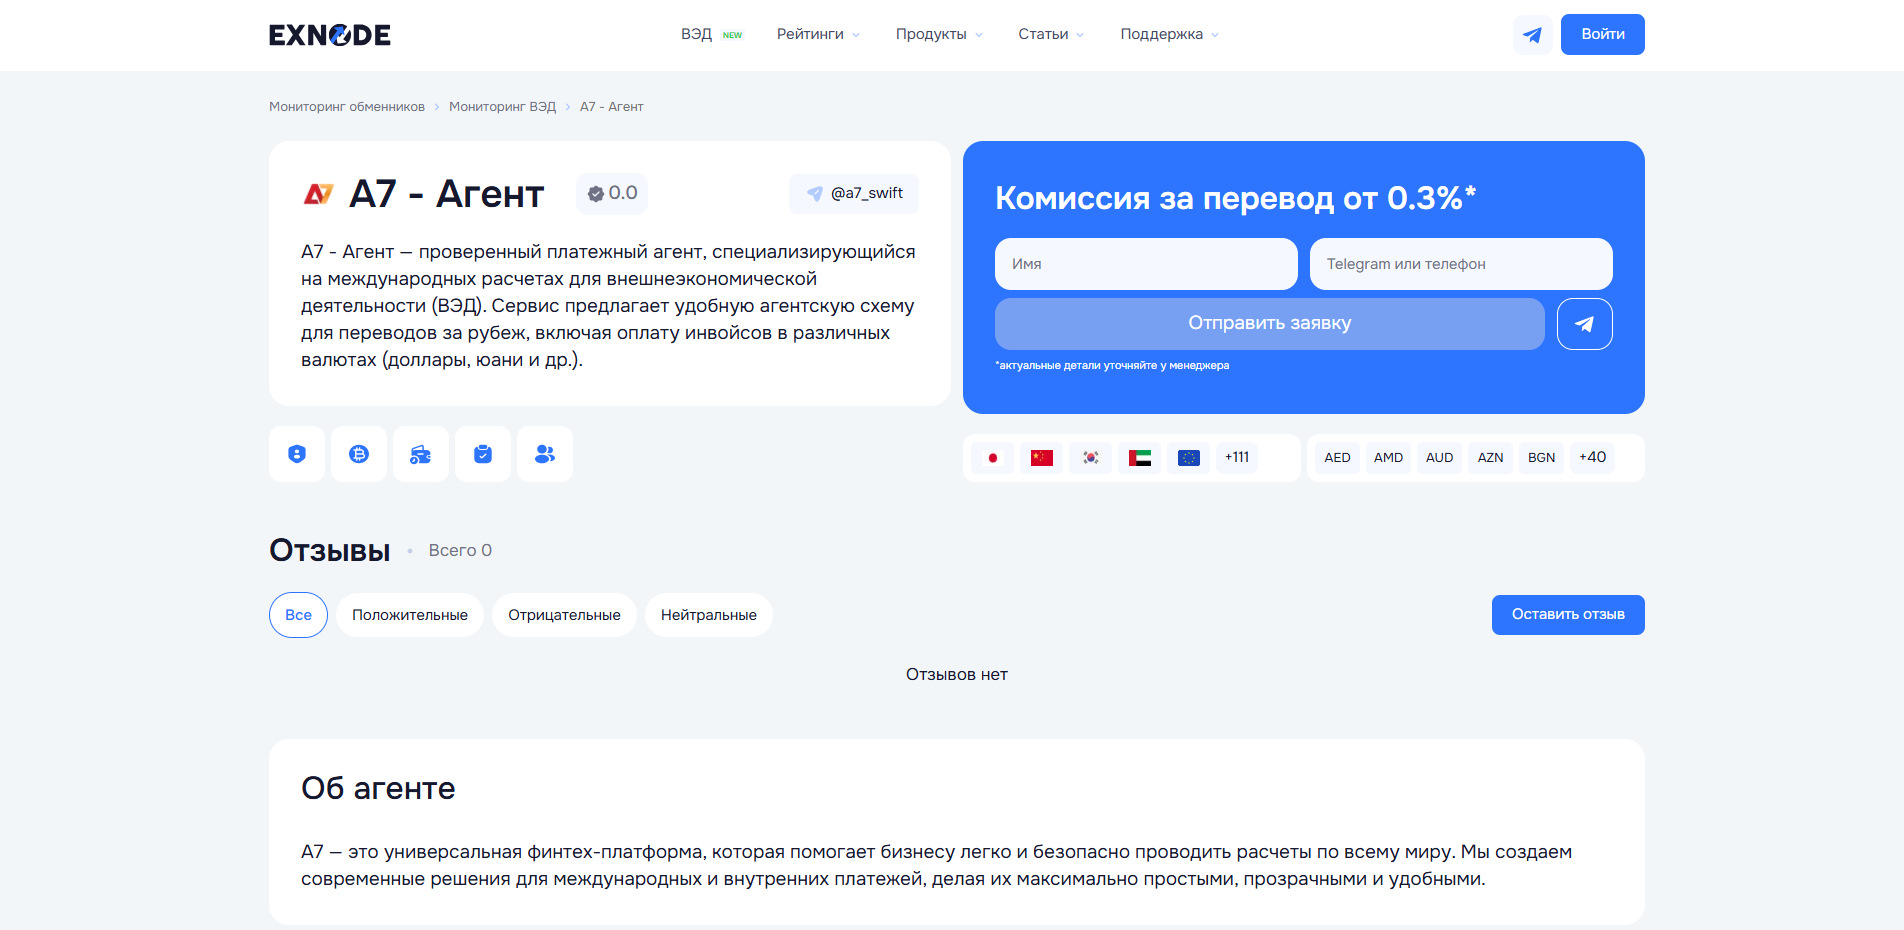Expand the Продукты dropdown menu
Viewport: 1904px width, 930px height.
[x=939, y=34]
